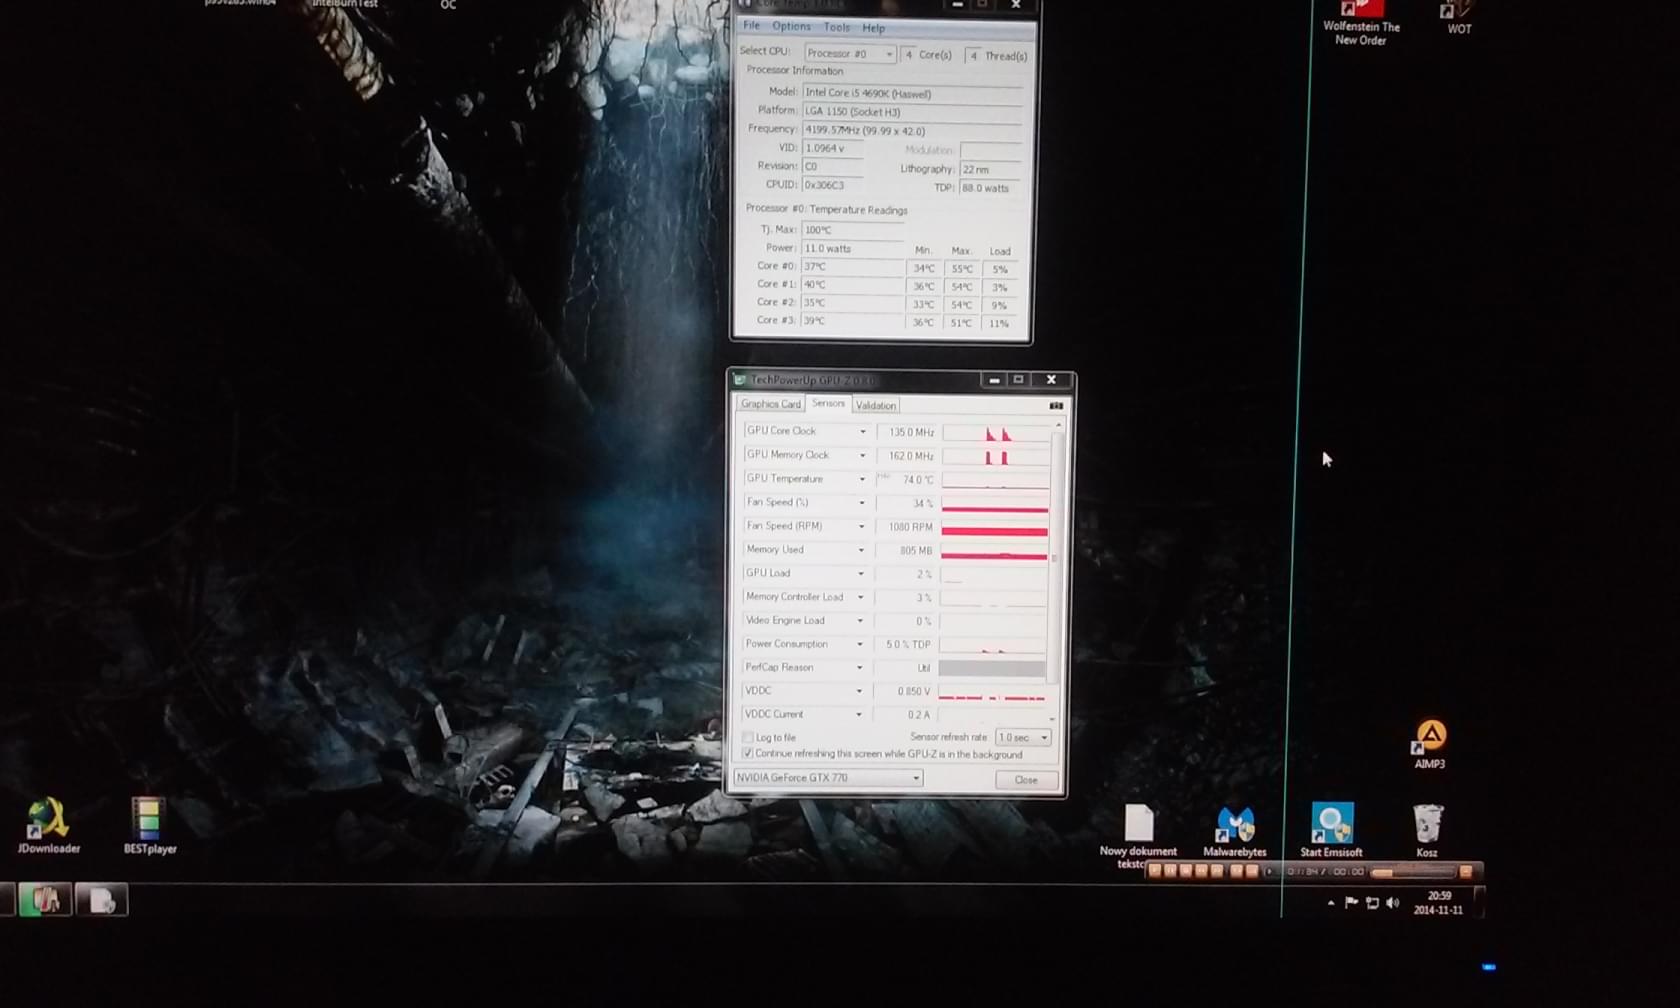Screen dimensions: 1680x1008
Task: Click the Fan Speed 1080 RPM value
Action: pos(906,527)
